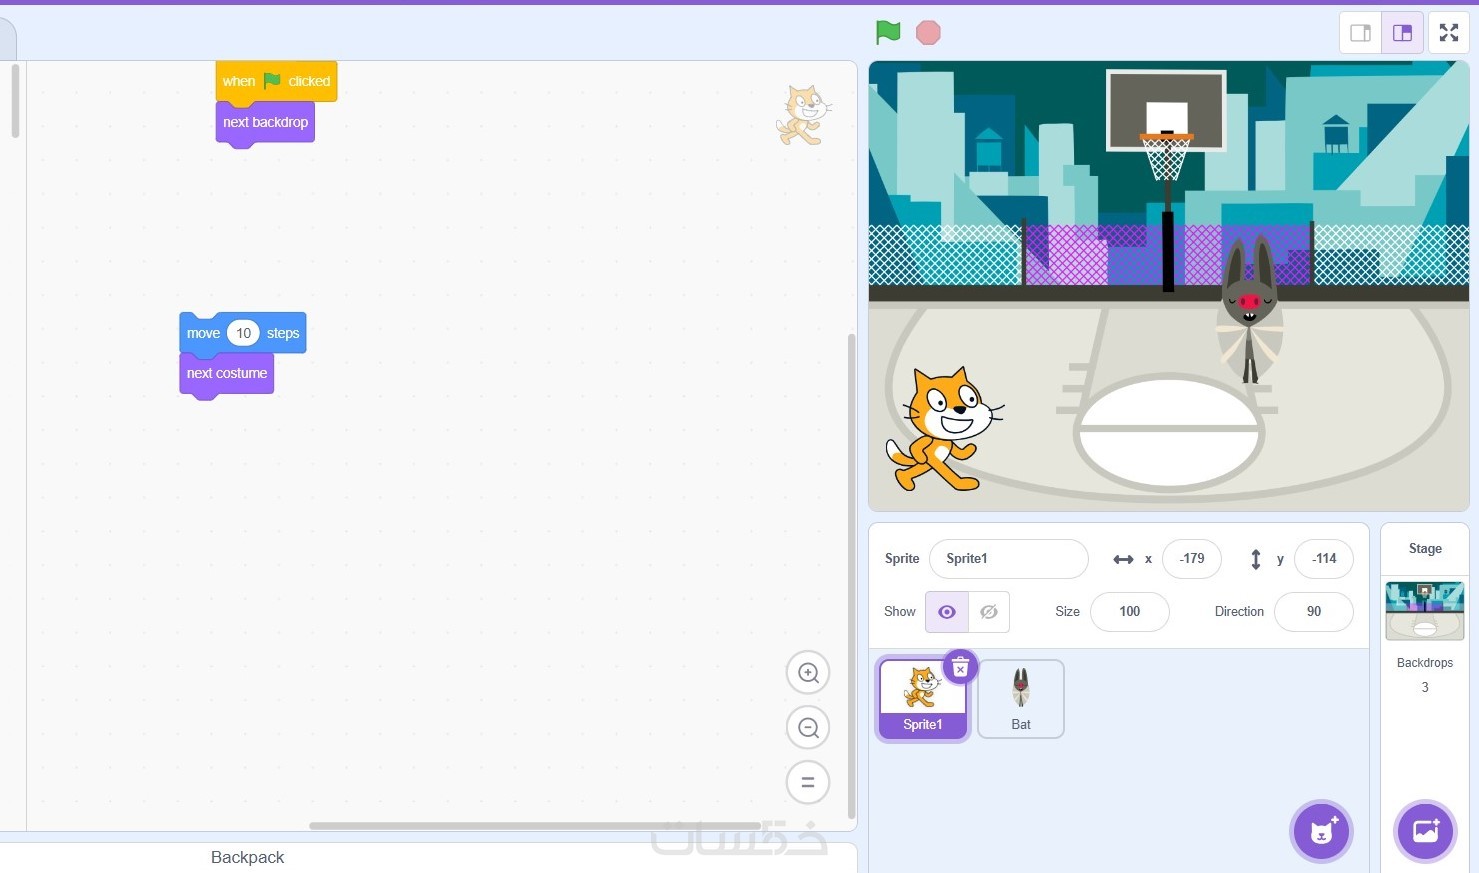1479x873 pixels.
Task: Click the backdrop count '3'
Action: 1425,688
